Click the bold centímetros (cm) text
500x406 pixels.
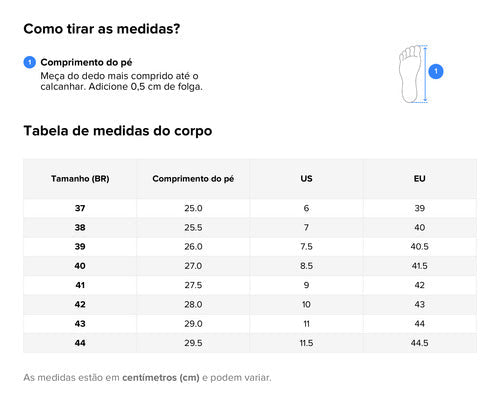coord(161,378)
